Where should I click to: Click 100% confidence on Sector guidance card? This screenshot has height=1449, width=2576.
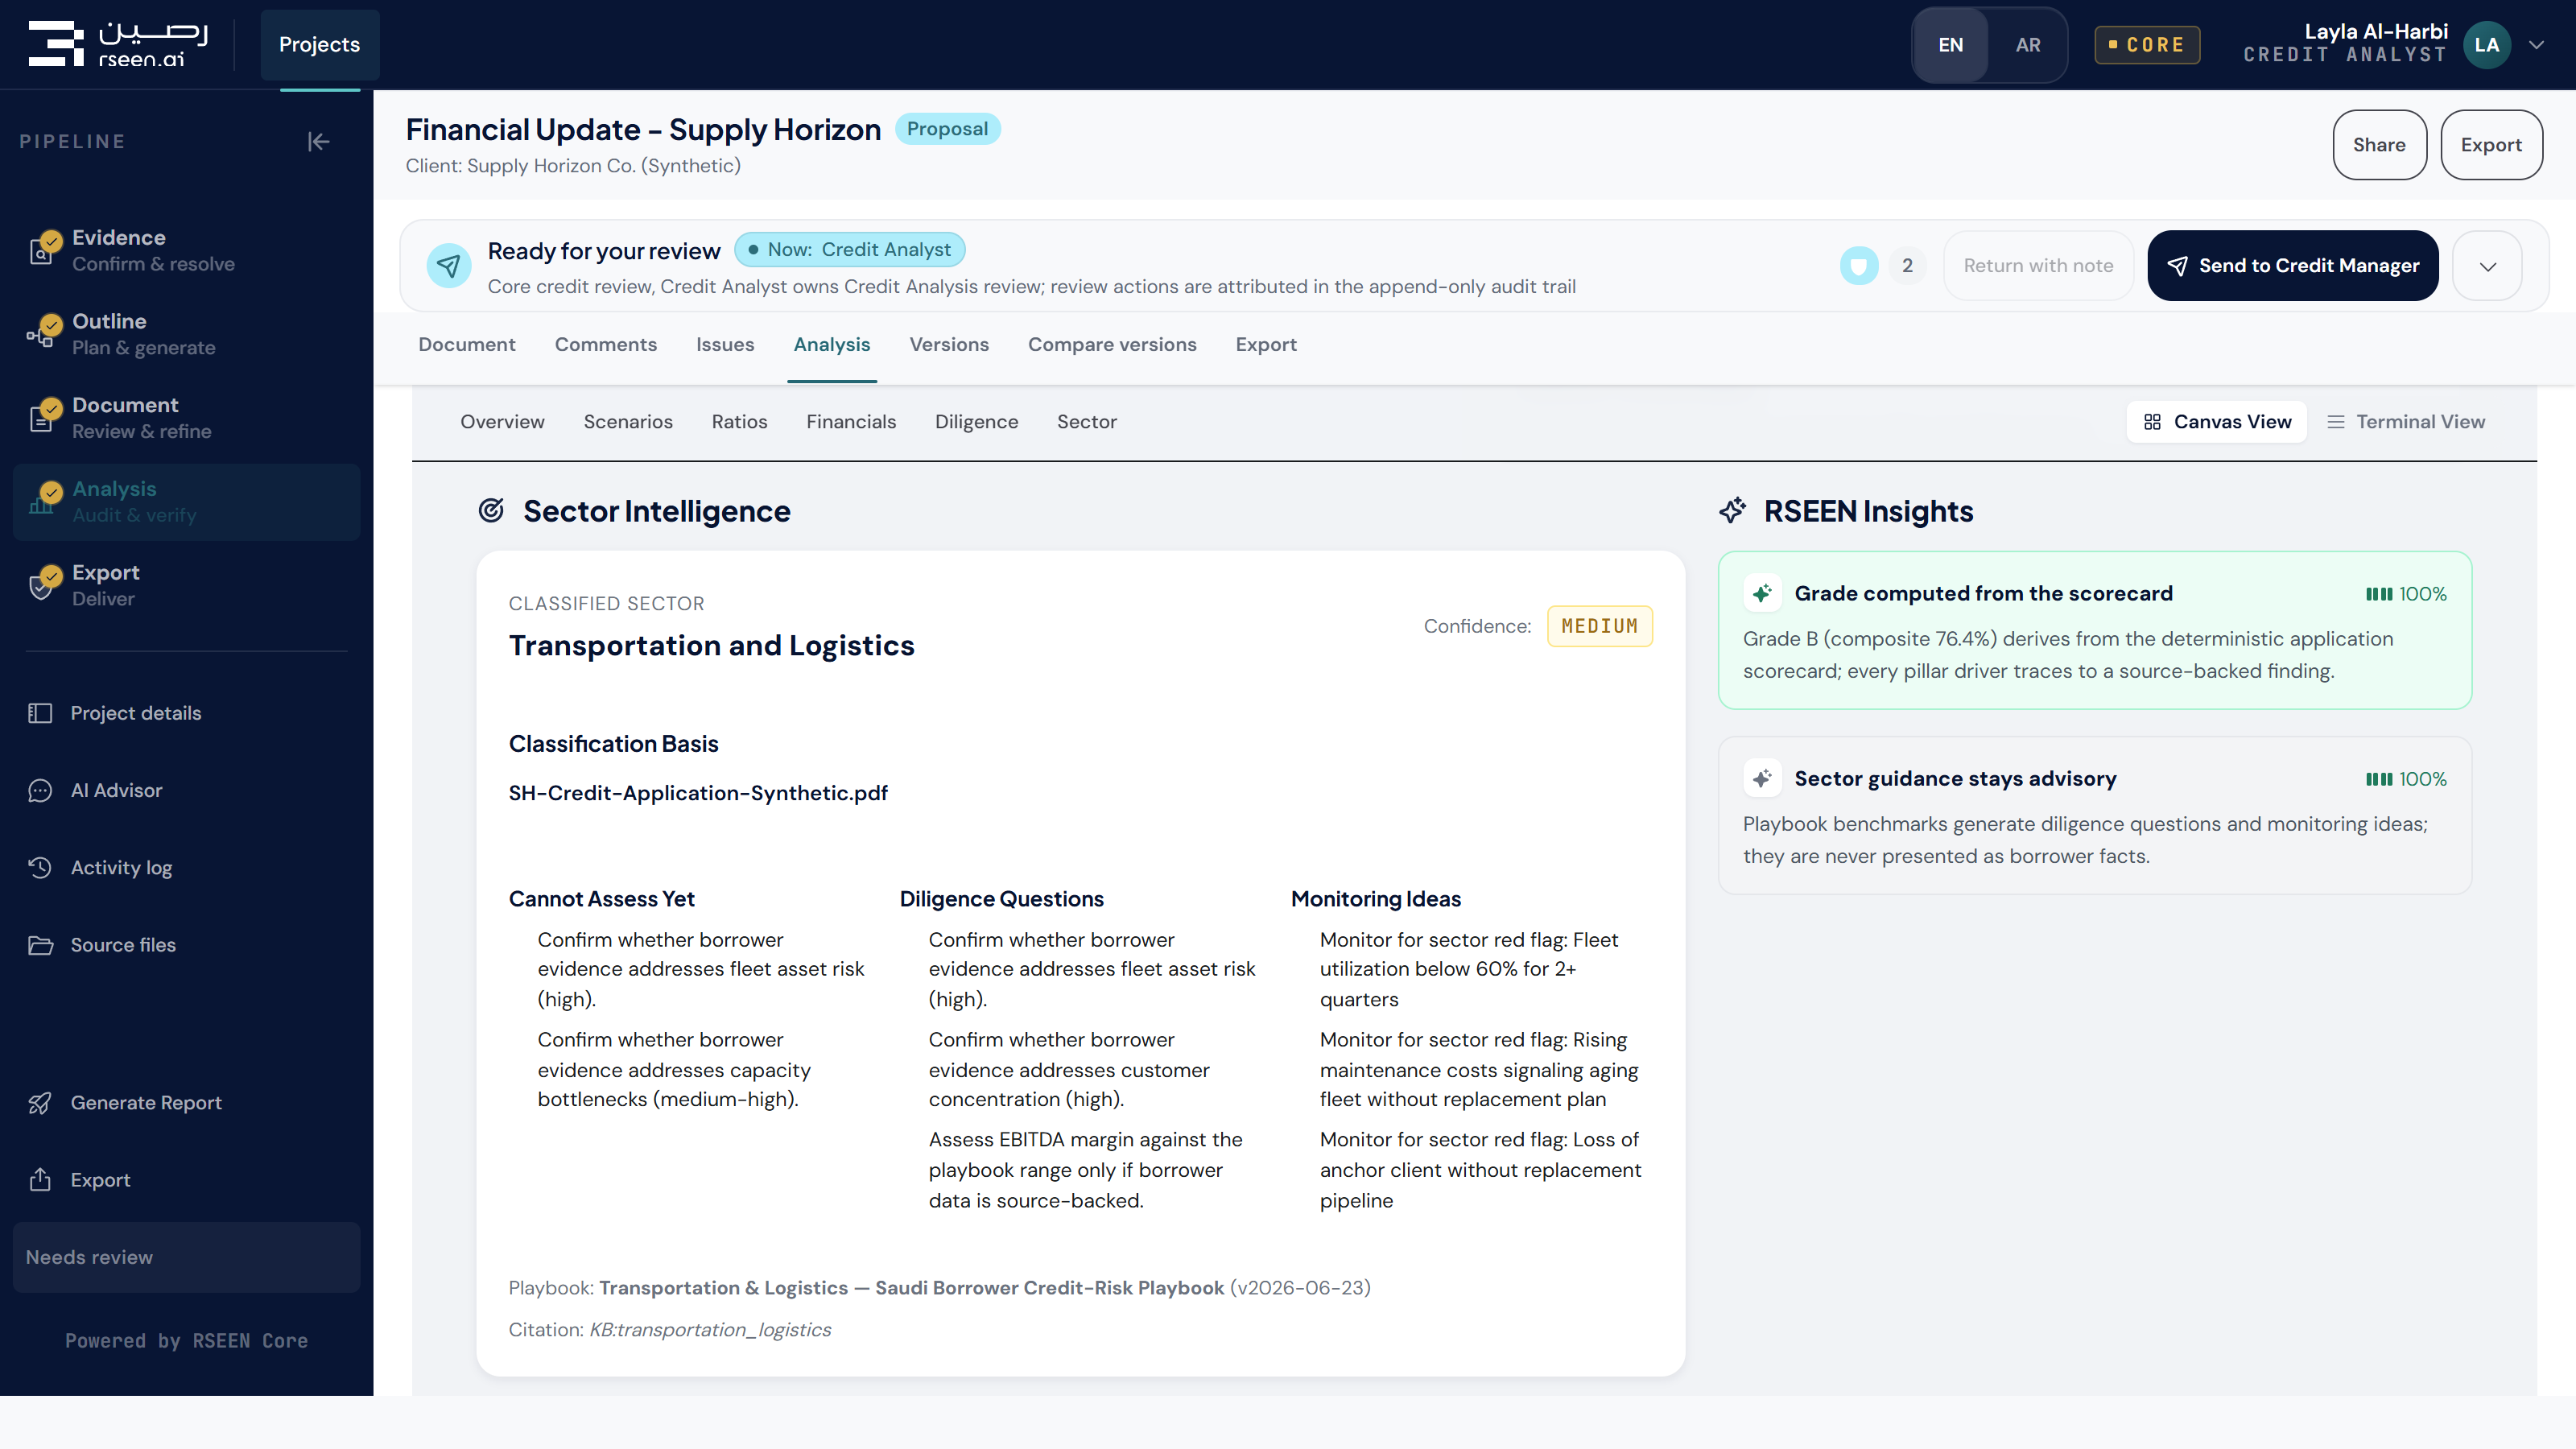(x=2406, y=778)
